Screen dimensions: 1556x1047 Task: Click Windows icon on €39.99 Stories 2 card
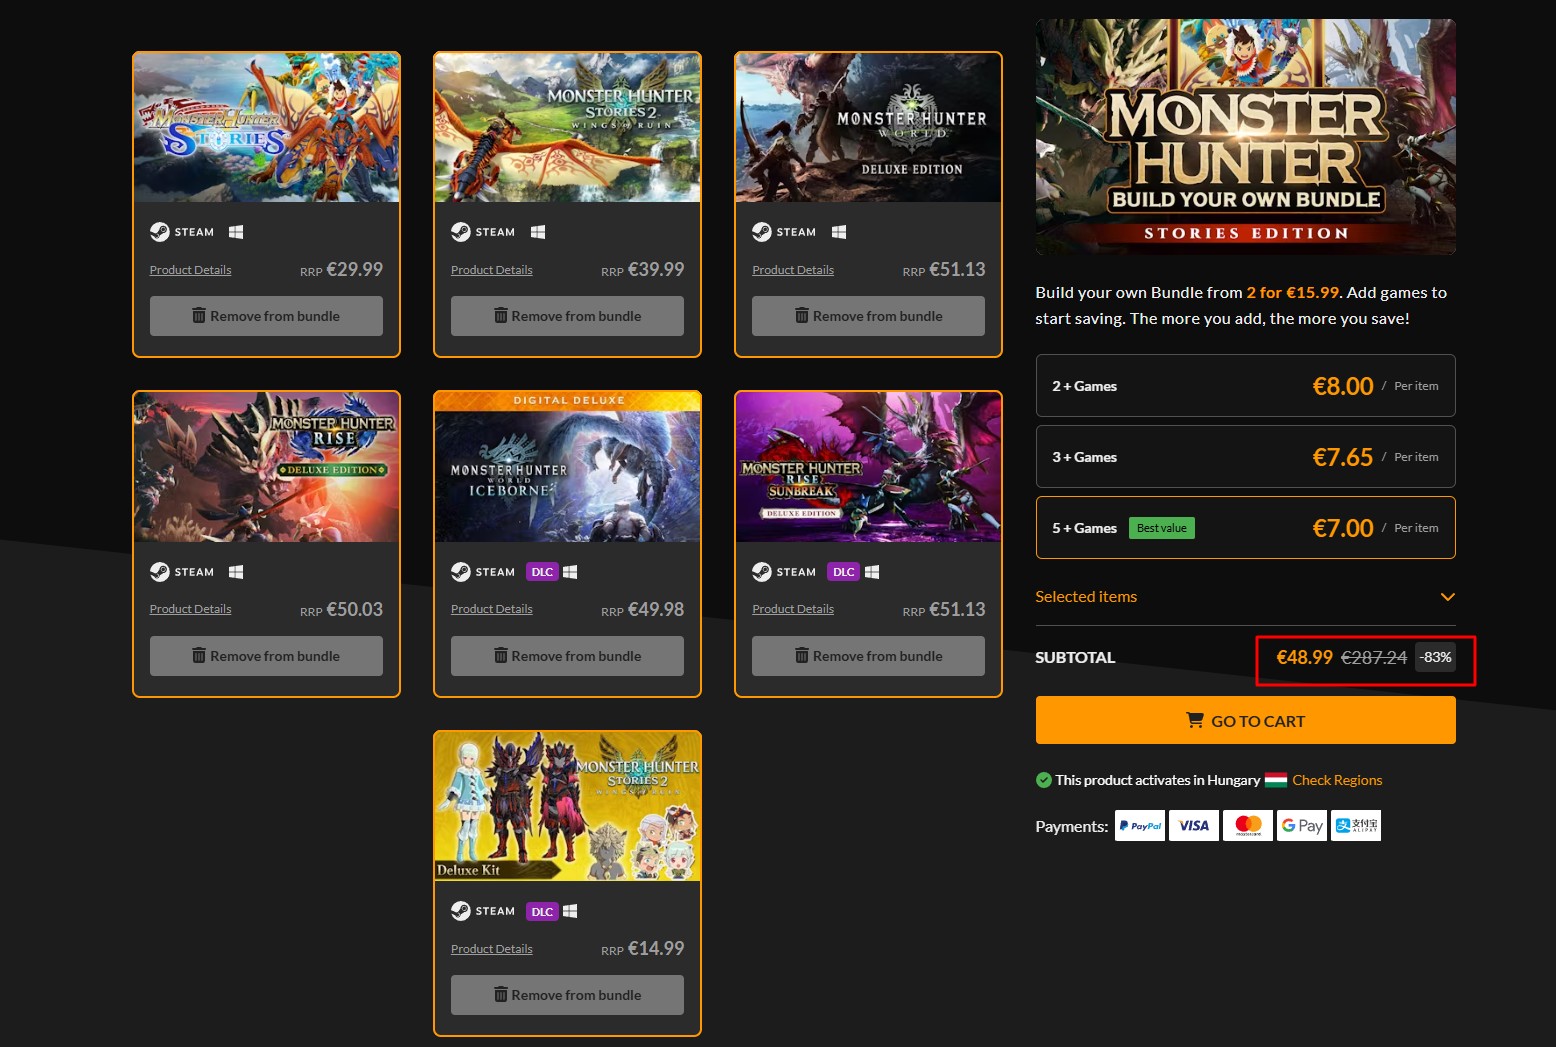[538, 232]
